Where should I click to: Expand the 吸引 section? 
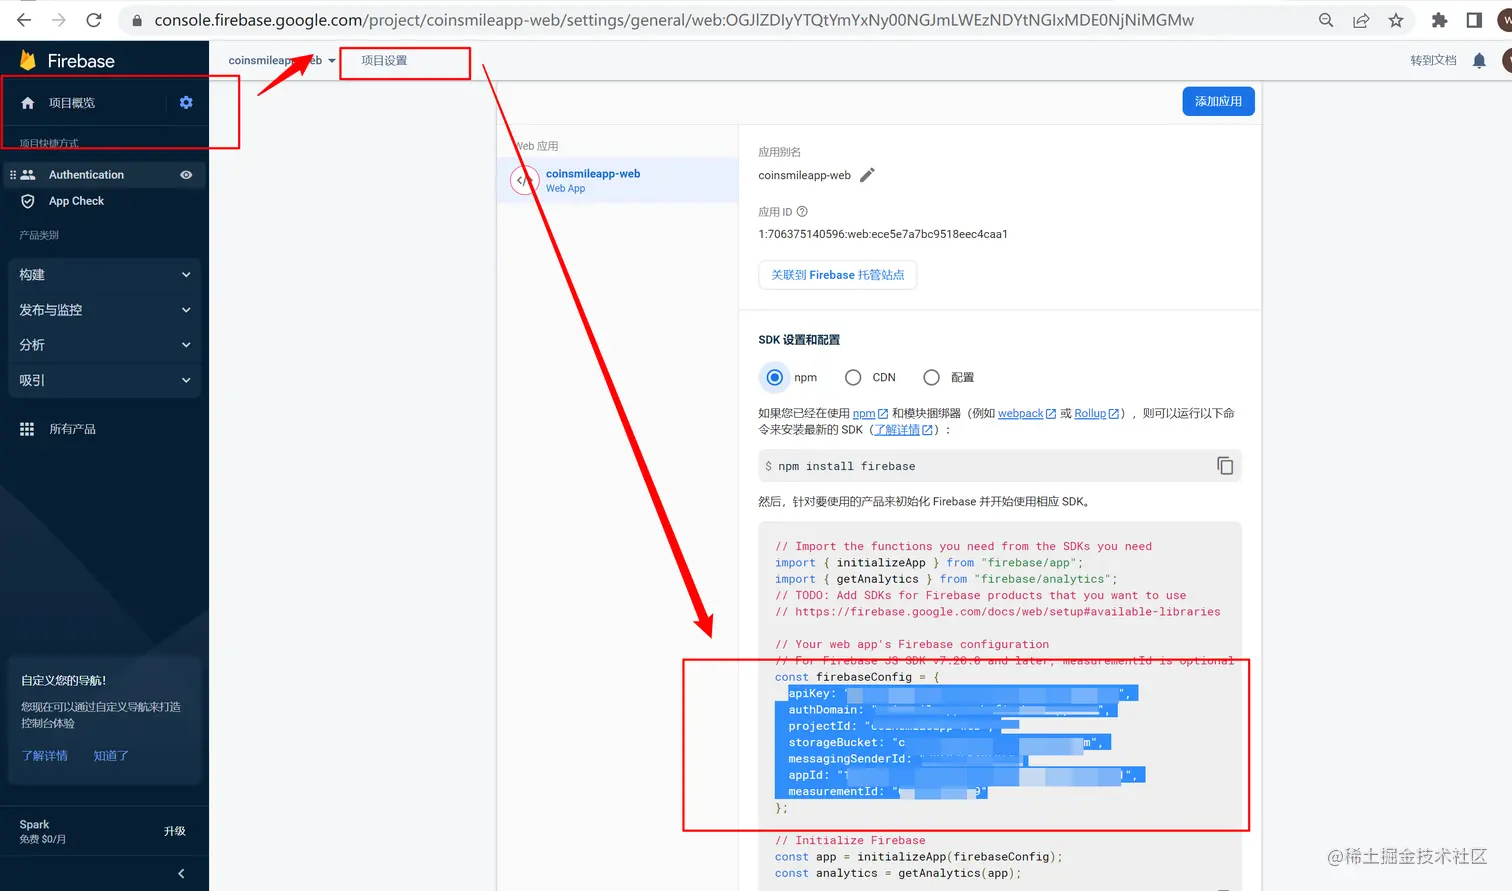tap(104, 380)
